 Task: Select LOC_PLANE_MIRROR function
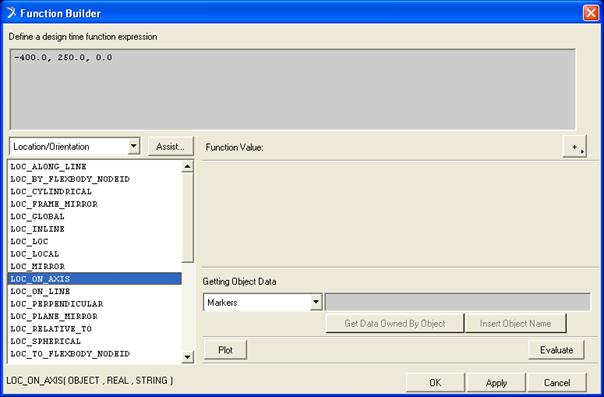[x=94, y=317]
